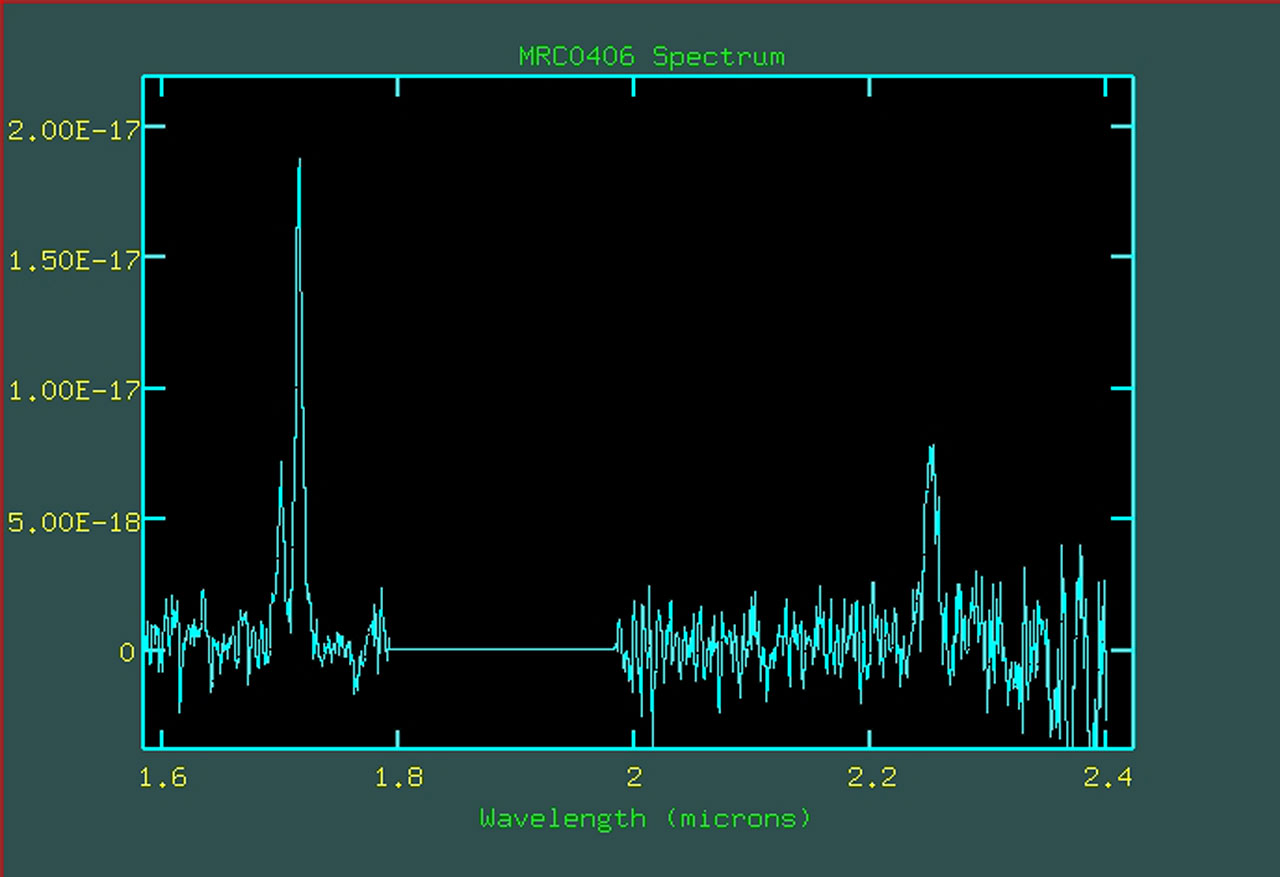Click the "Wavelength (microns)" axis label
Image resolution: width=1280 pixels, height=877 pixels.
tap(645, 818)
